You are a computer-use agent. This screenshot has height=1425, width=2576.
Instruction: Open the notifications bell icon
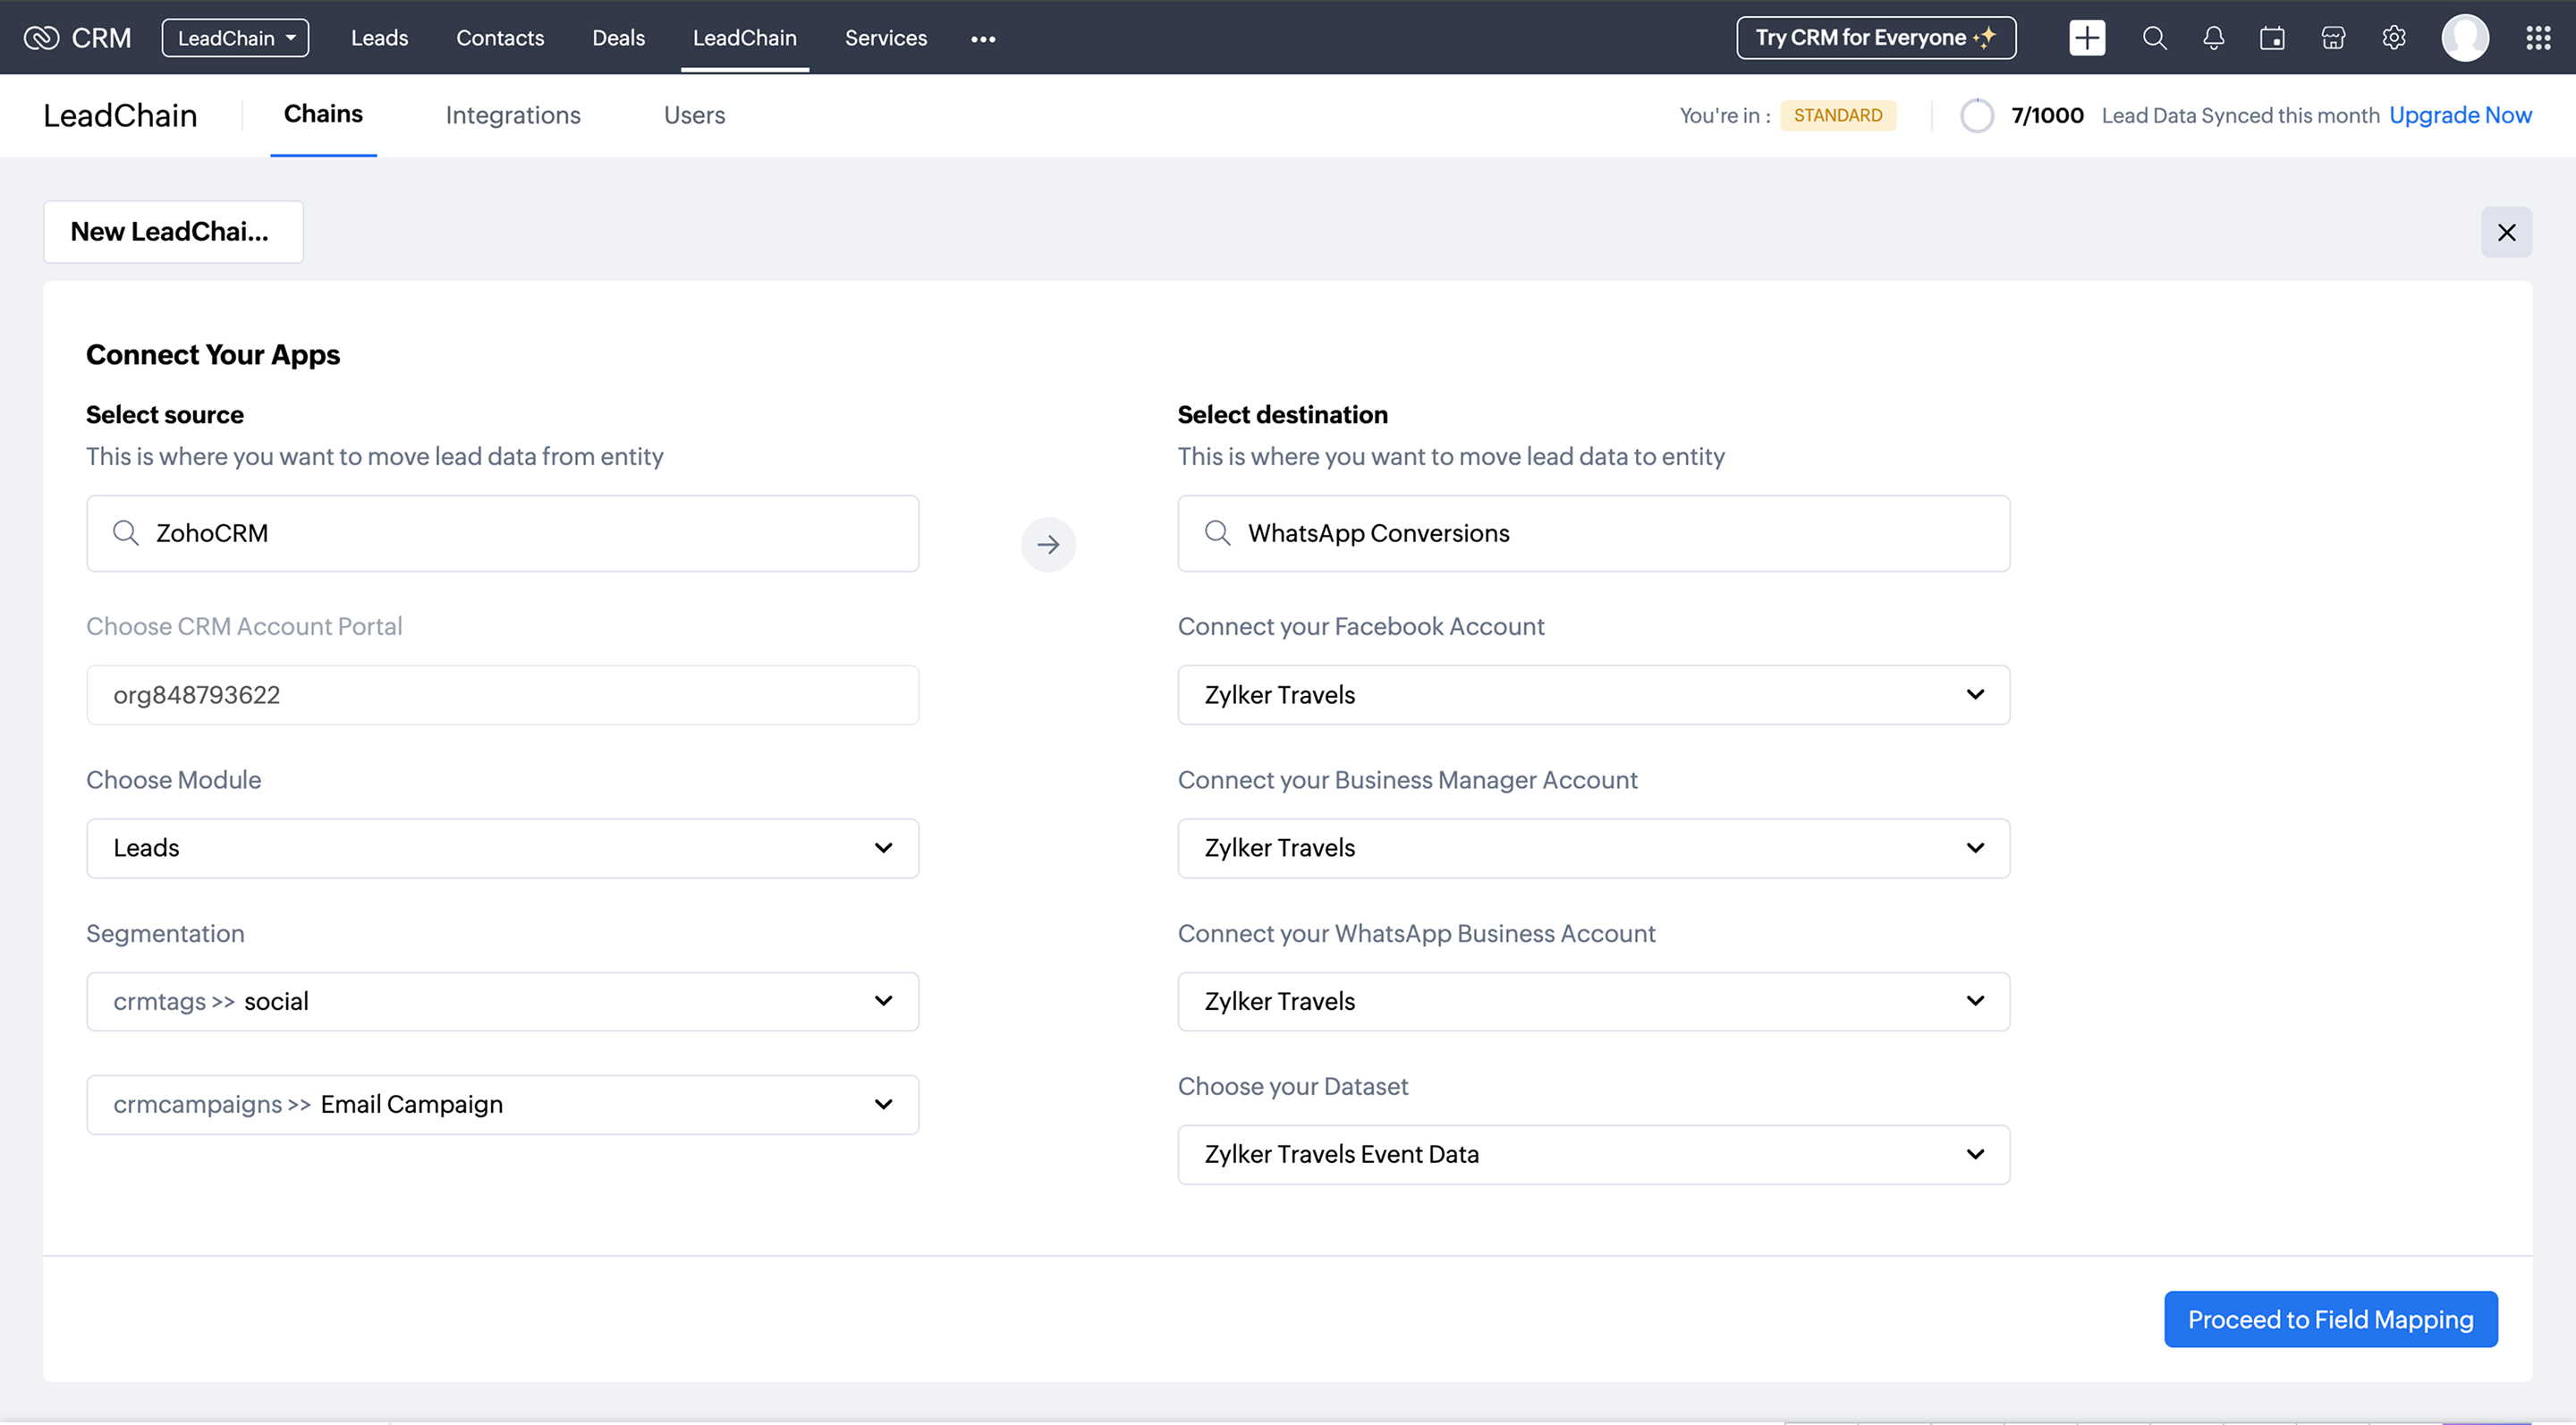tap(2213, 38)
